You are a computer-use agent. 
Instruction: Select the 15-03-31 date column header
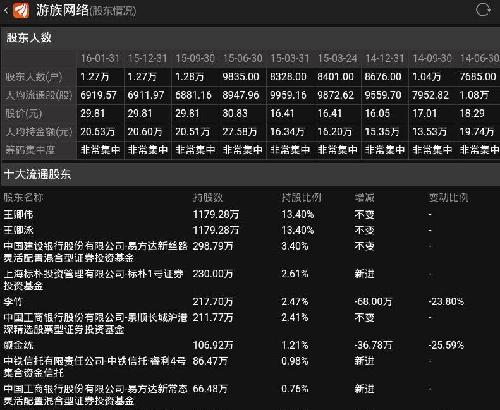[x=290, y=58]
